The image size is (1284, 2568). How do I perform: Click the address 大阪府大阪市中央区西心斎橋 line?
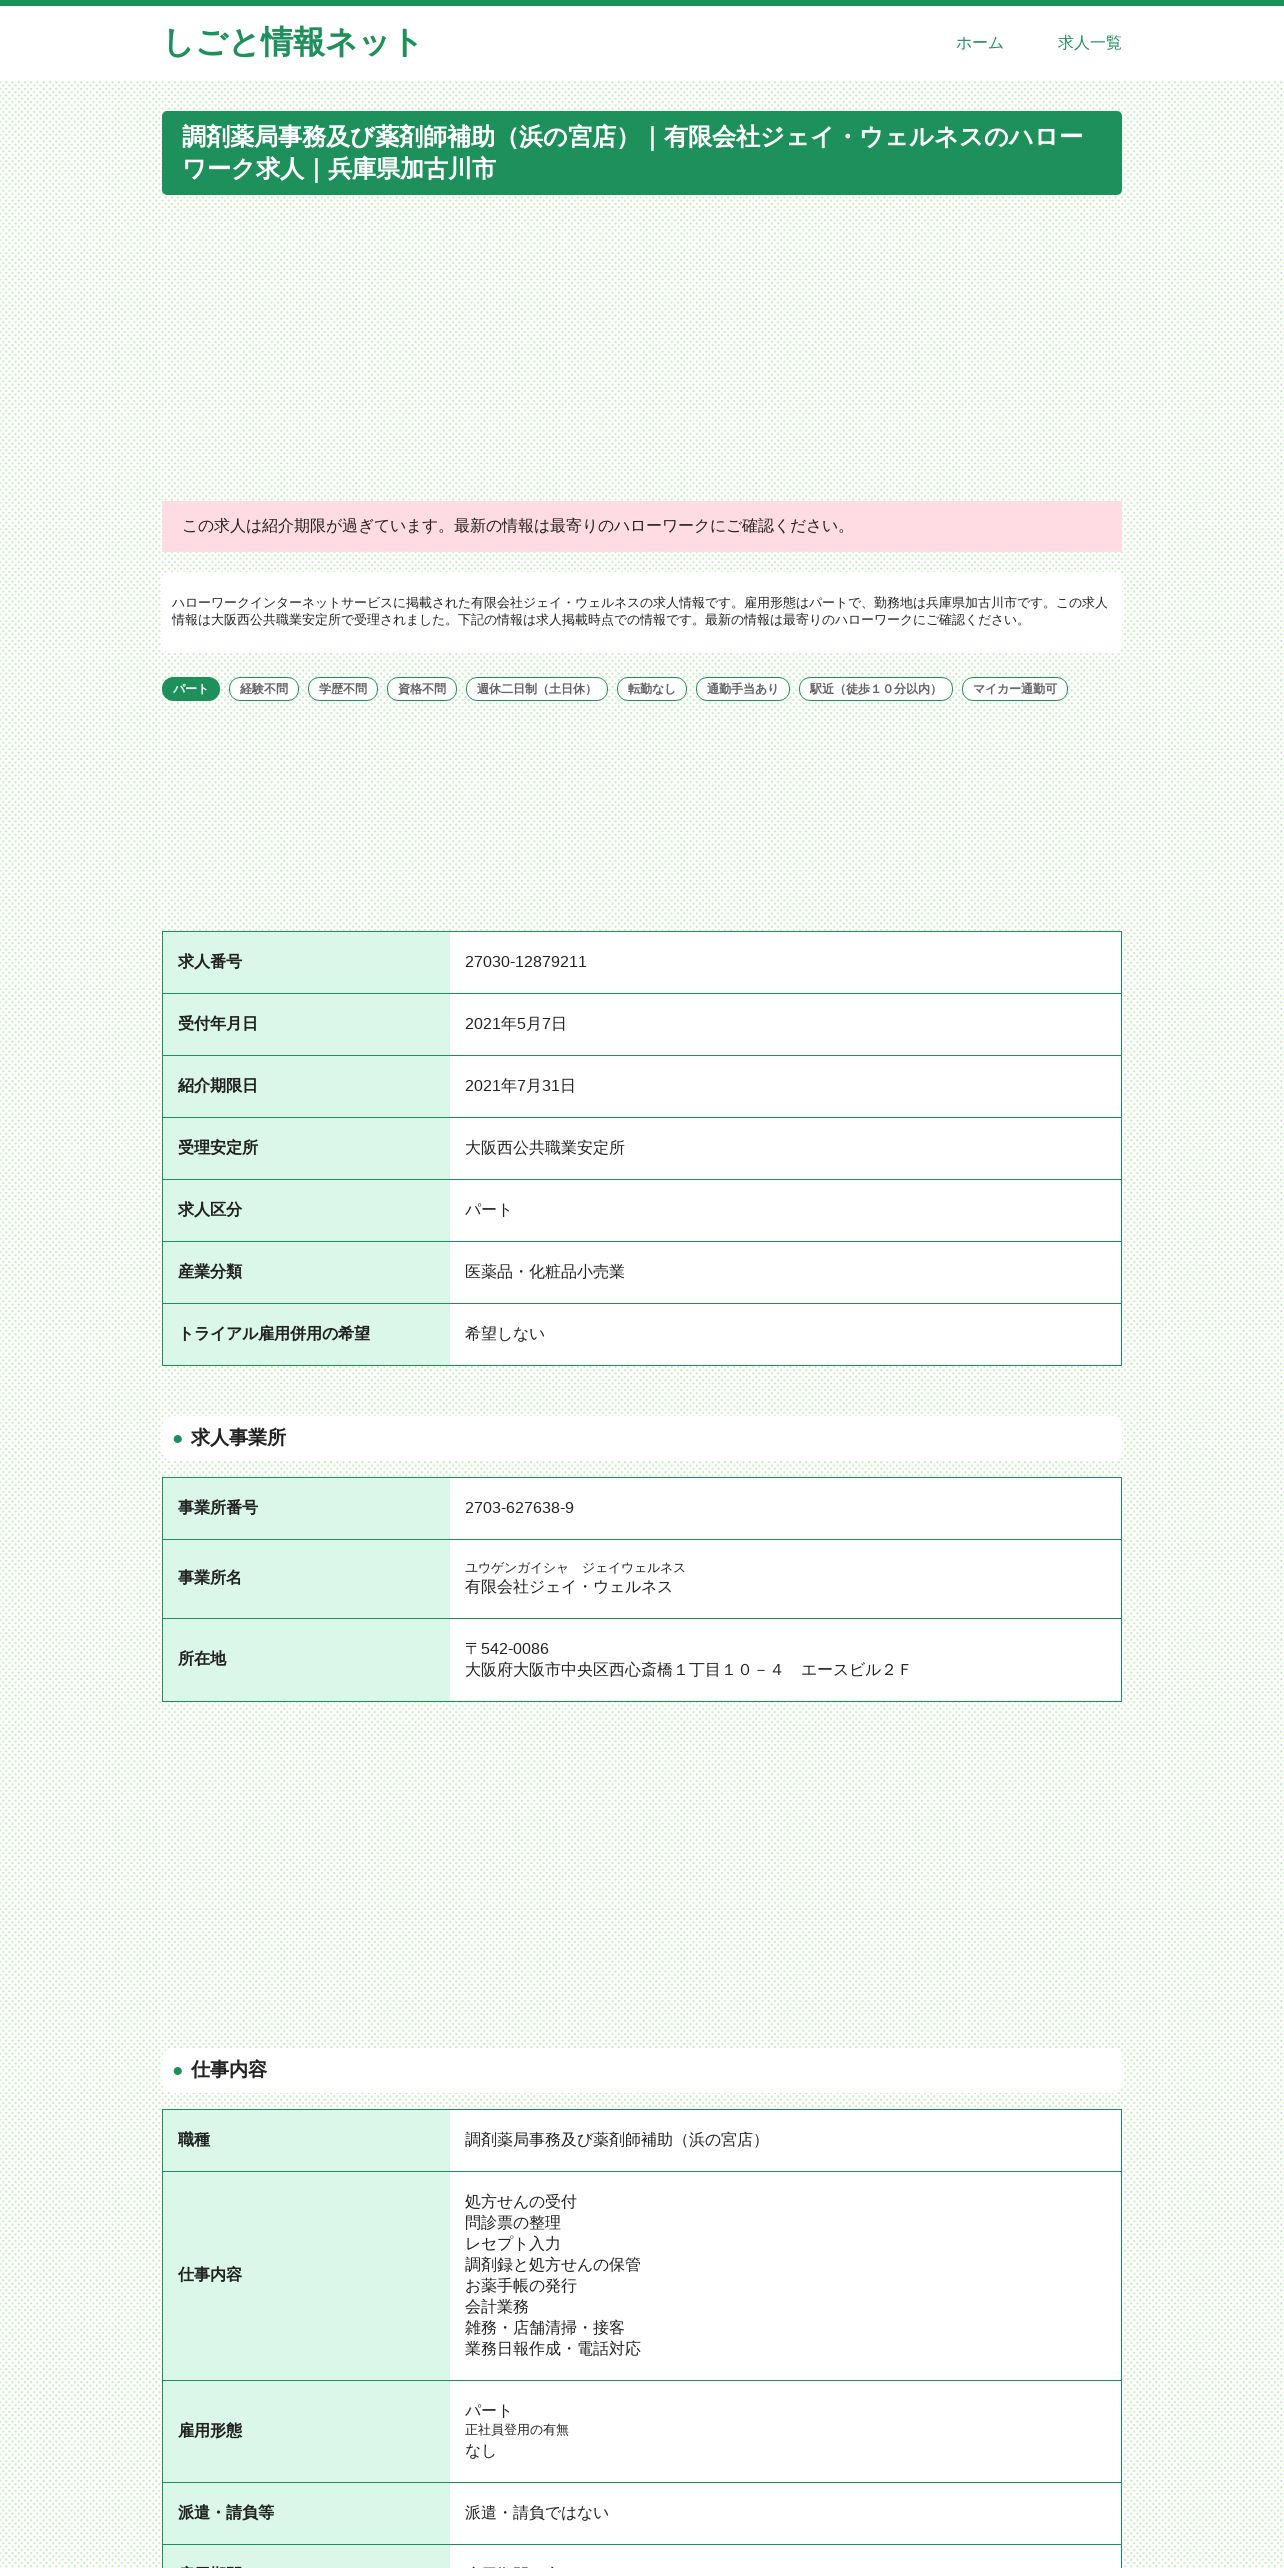click(687, 1670)
